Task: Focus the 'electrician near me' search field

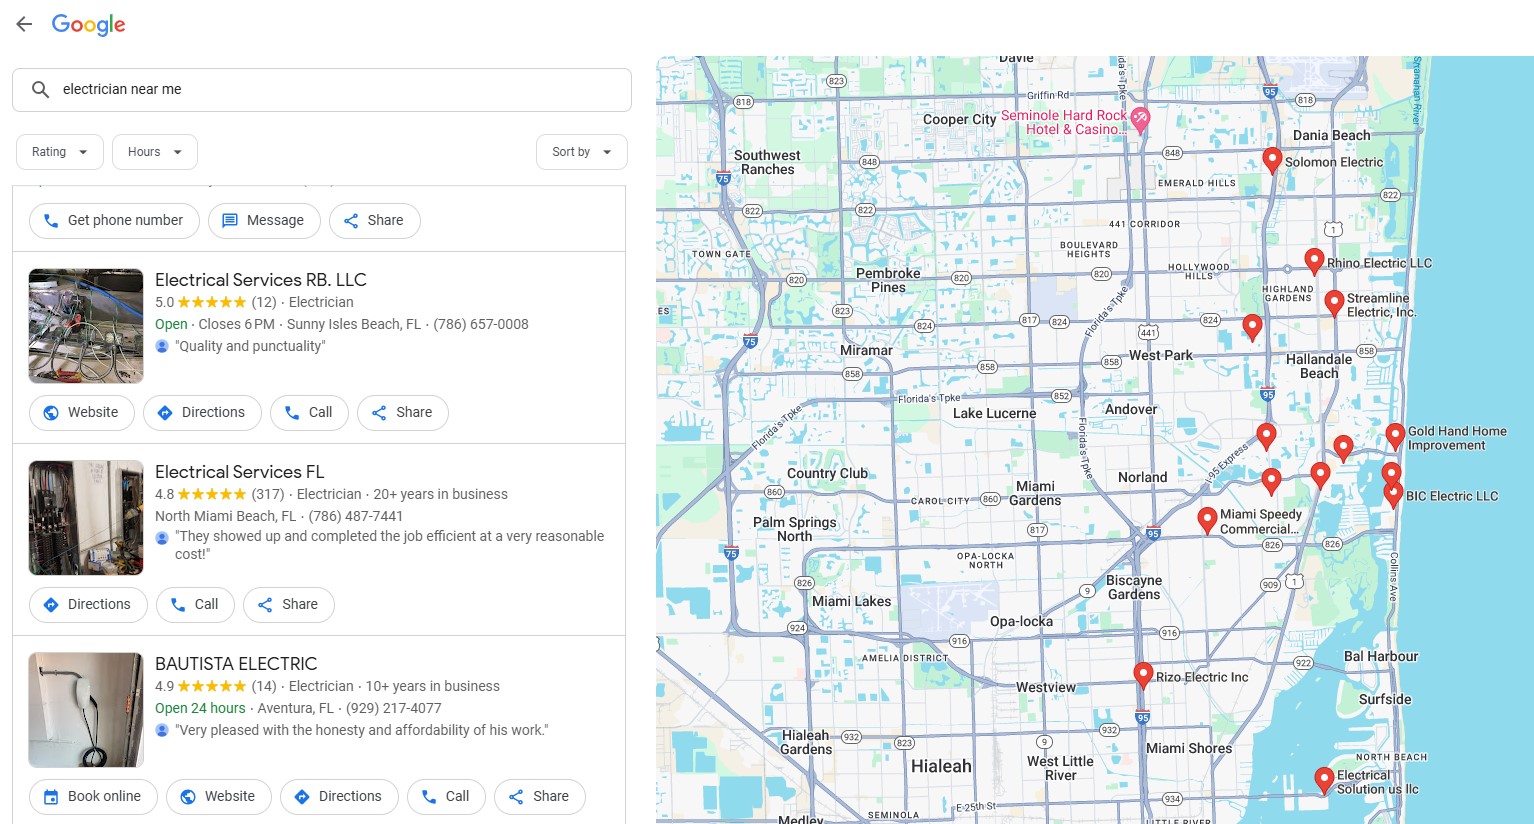Action: tap(322, 90)
